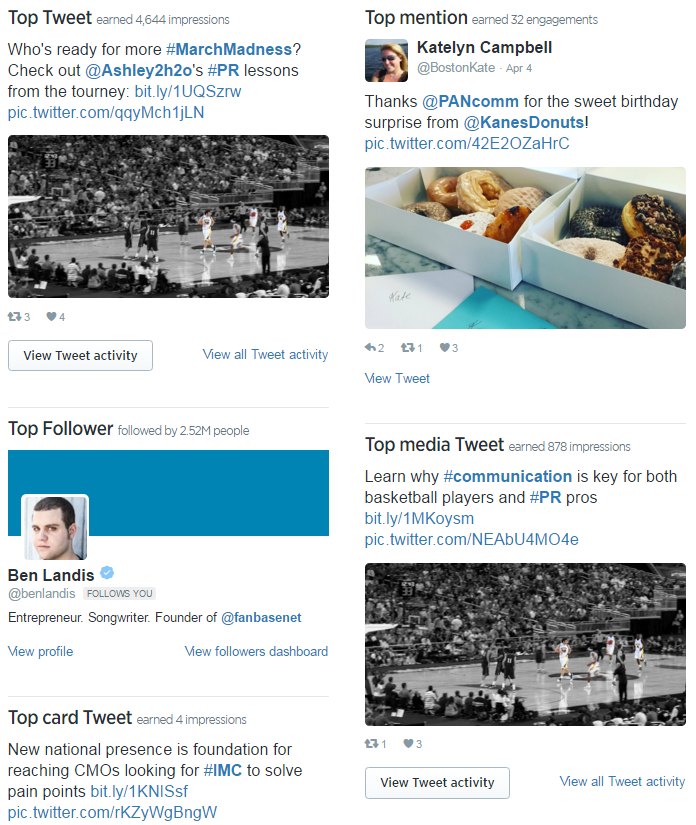Image resolution: width=696 pixels, height=825 pixels.
Task: Click @fanbasenet mention in bio
Action: pos(261,617)
